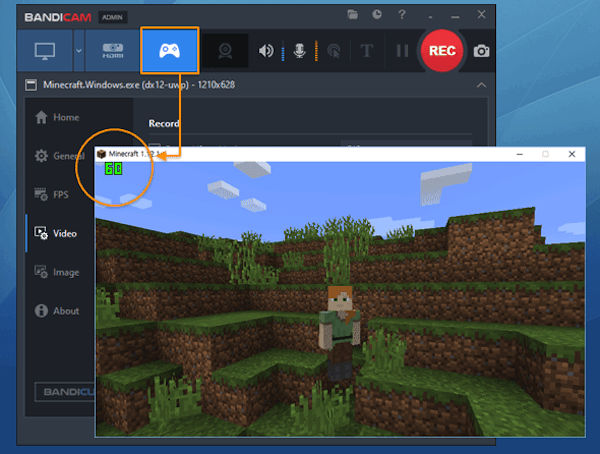The height and width of the screenshot is (454, 600).
Task: Click the BANDICAM logo
Action: click(58, 17)
